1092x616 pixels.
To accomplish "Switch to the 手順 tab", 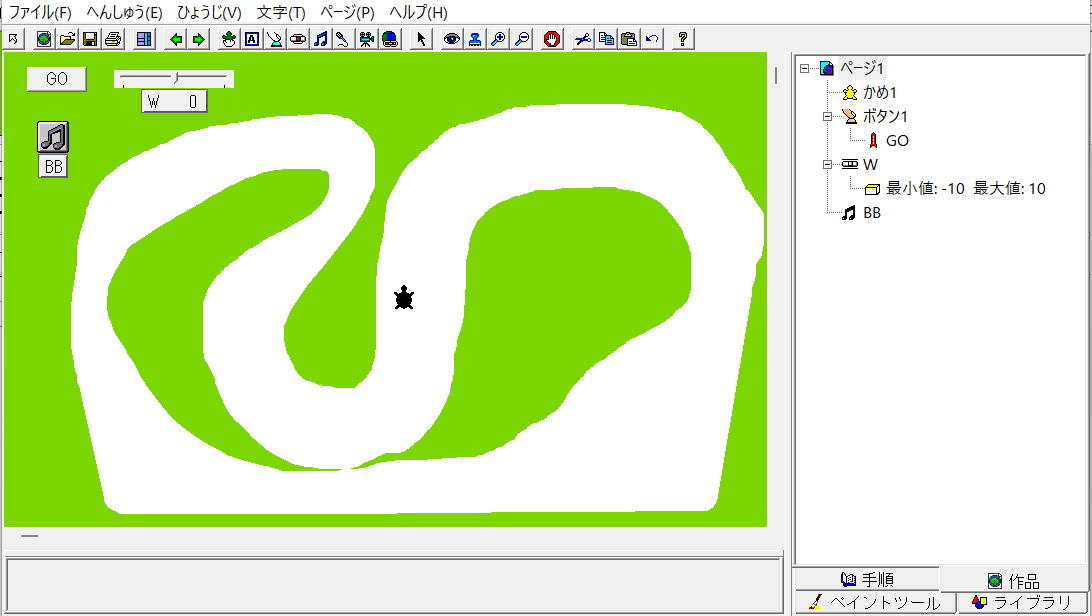I will 867,579.
